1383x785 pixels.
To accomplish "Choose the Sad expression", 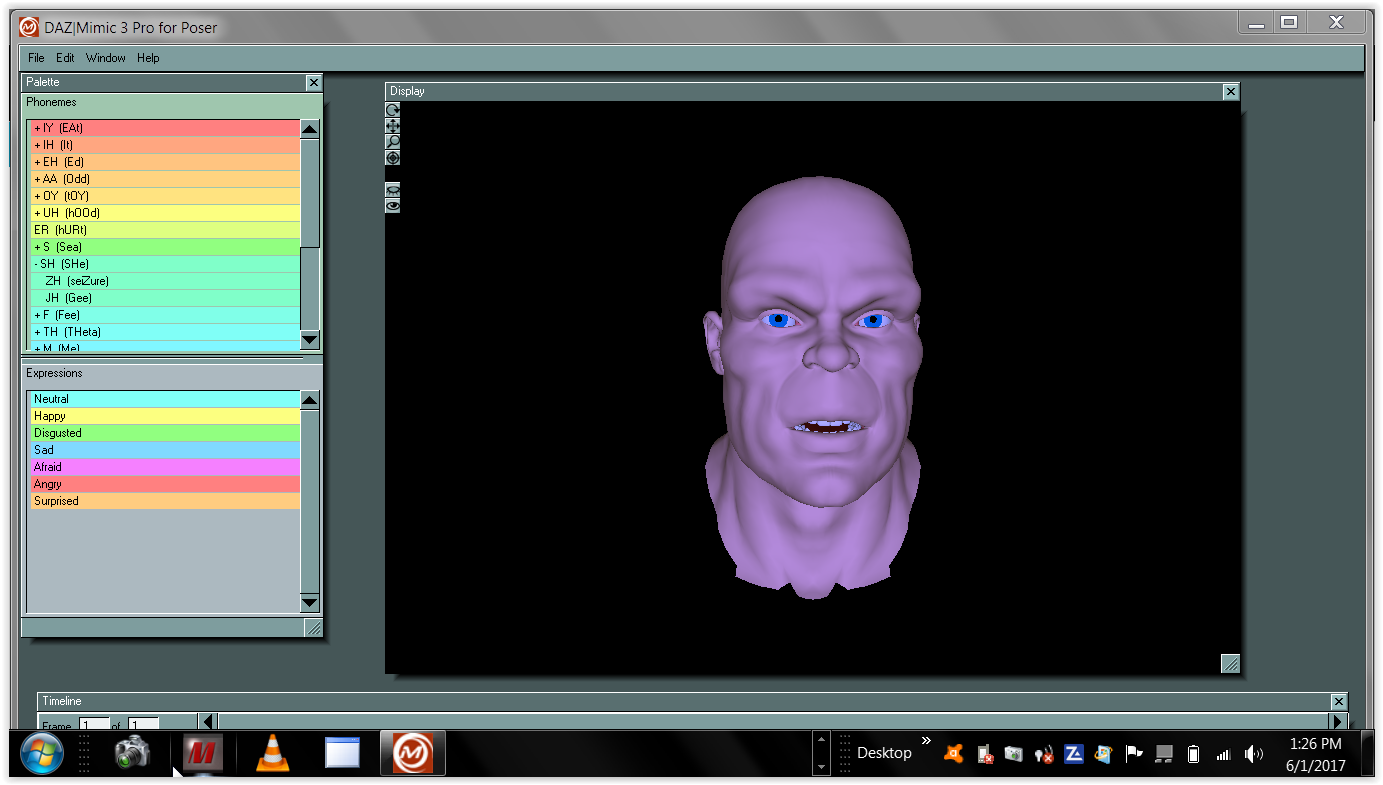I will pyautogui.click(x=165, y=450).
